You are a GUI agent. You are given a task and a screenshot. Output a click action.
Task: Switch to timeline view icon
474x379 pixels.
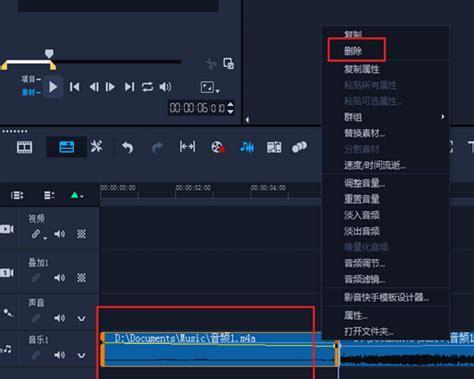66,147
